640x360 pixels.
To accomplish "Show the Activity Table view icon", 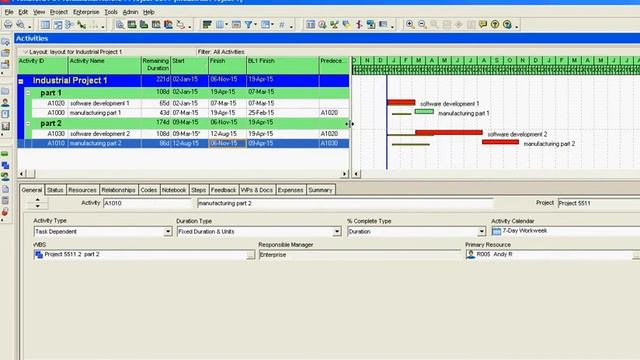I will 45,25.
